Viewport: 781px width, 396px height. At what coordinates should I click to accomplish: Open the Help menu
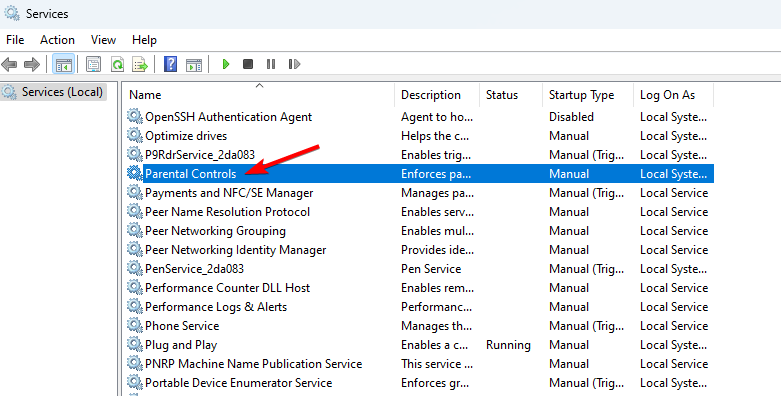click(x=144, y=40)
